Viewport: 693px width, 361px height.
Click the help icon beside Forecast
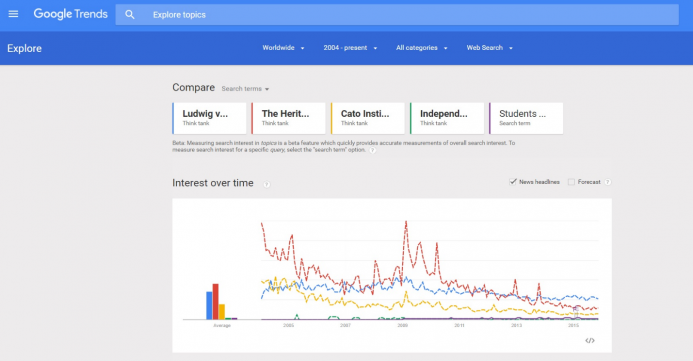(608, 182)
